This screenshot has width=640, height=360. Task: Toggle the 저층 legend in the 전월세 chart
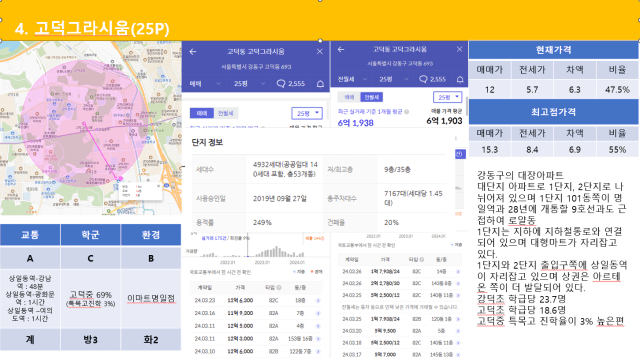point(456,245)
